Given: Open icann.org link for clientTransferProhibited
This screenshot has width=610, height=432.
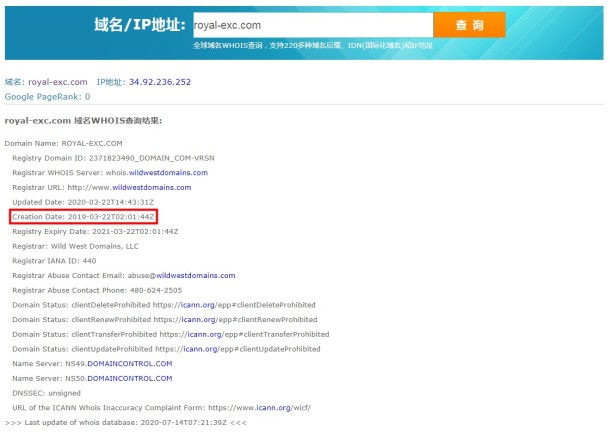Looking at the screenshot, I should point(205,335).
